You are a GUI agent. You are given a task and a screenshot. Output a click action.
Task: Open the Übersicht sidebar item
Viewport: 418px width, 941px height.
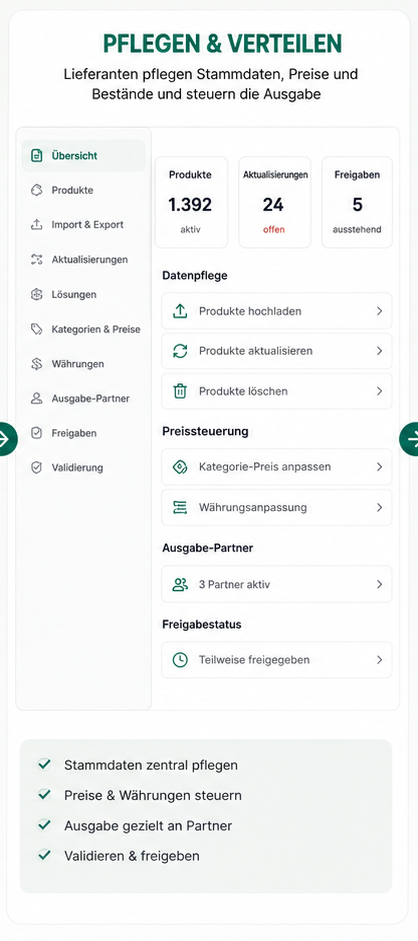point(83,156)
